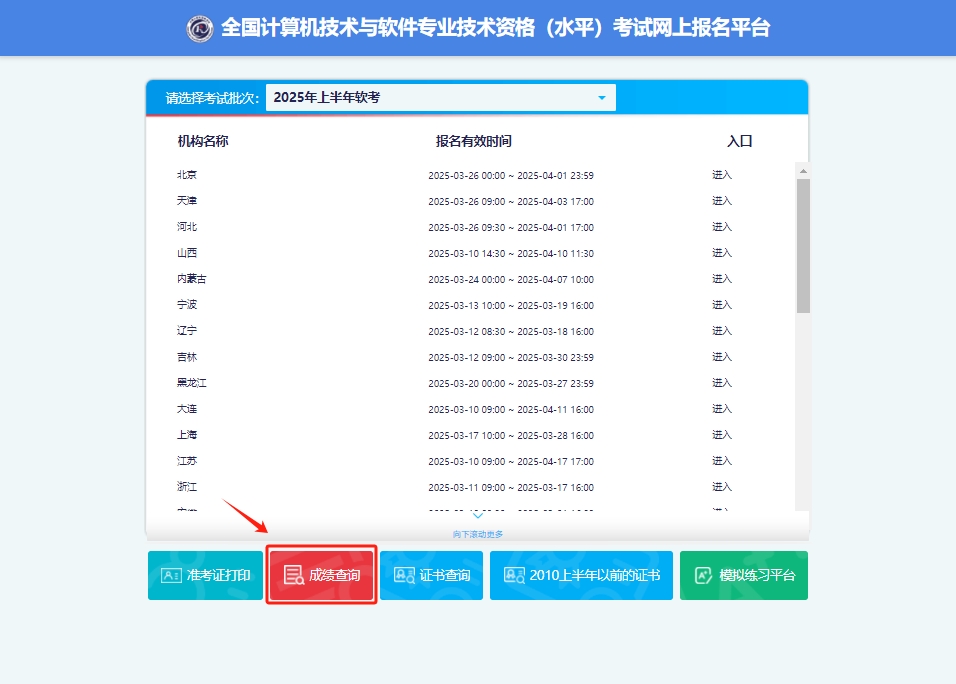Click the 机构名称 column header
The height and width of the screenshot is (684, 956).
[203, 141]
